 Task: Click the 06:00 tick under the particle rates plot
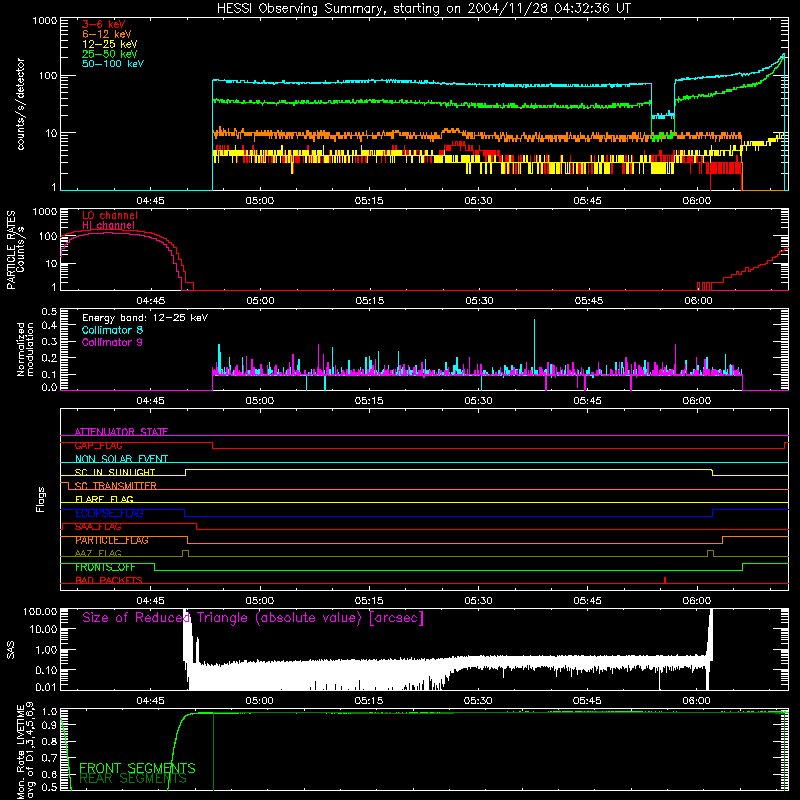tap(698, 301)
